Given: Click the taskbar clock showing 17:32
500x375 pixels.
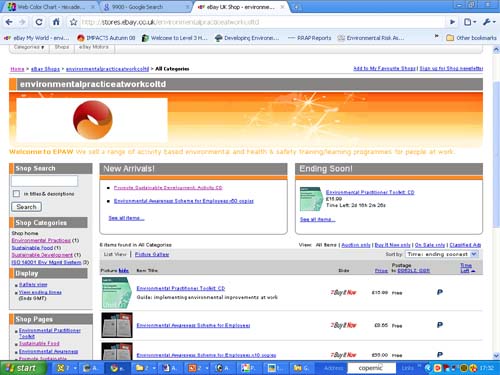Looking at the screenshot, I should pos(486,368).
